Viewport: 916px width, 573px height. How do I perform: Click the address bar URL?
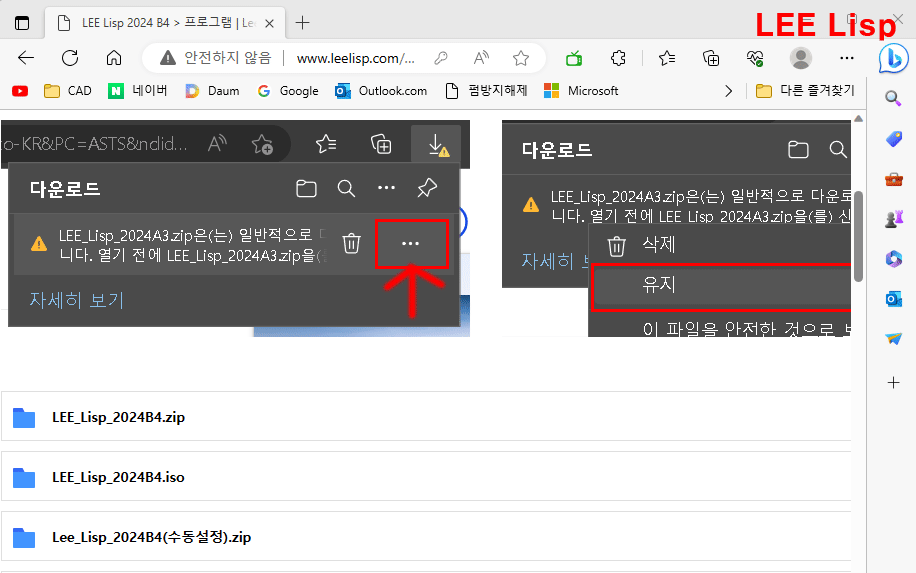click(x=355, y=58)
